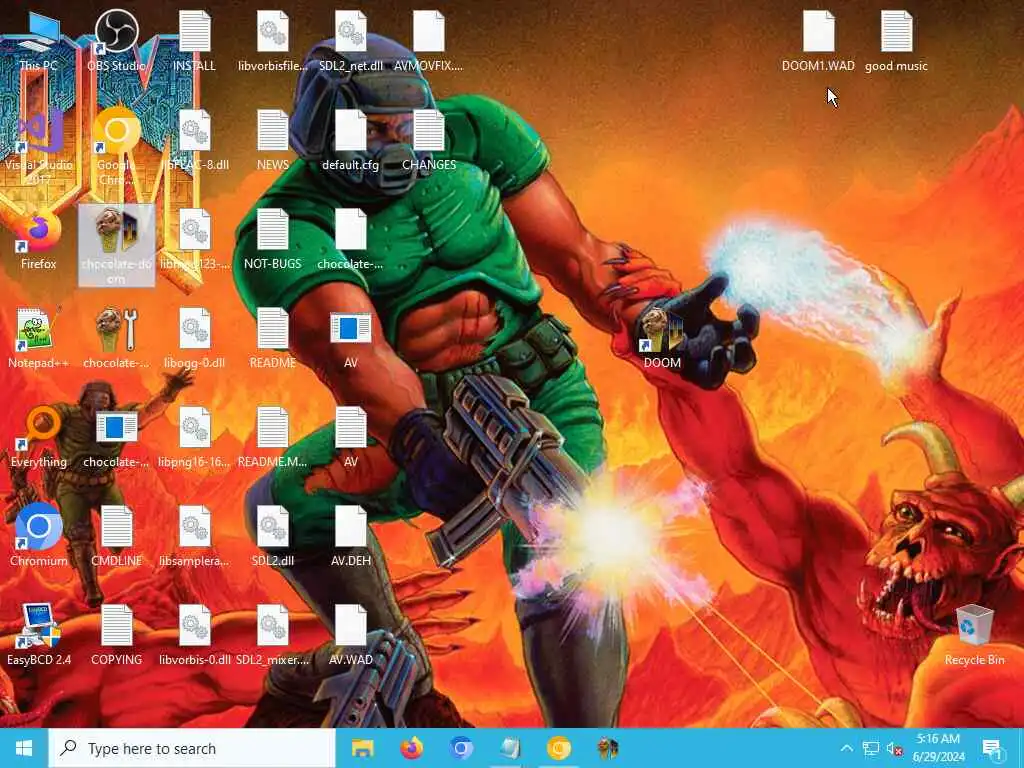
Task: Select the AV text document icon
Action: pyautogui.click(x=351, y=437)
